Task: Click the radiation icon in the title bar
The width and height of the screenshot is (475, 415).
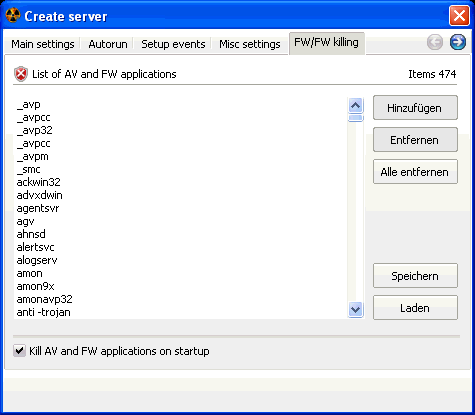Action: pos(13,16)
